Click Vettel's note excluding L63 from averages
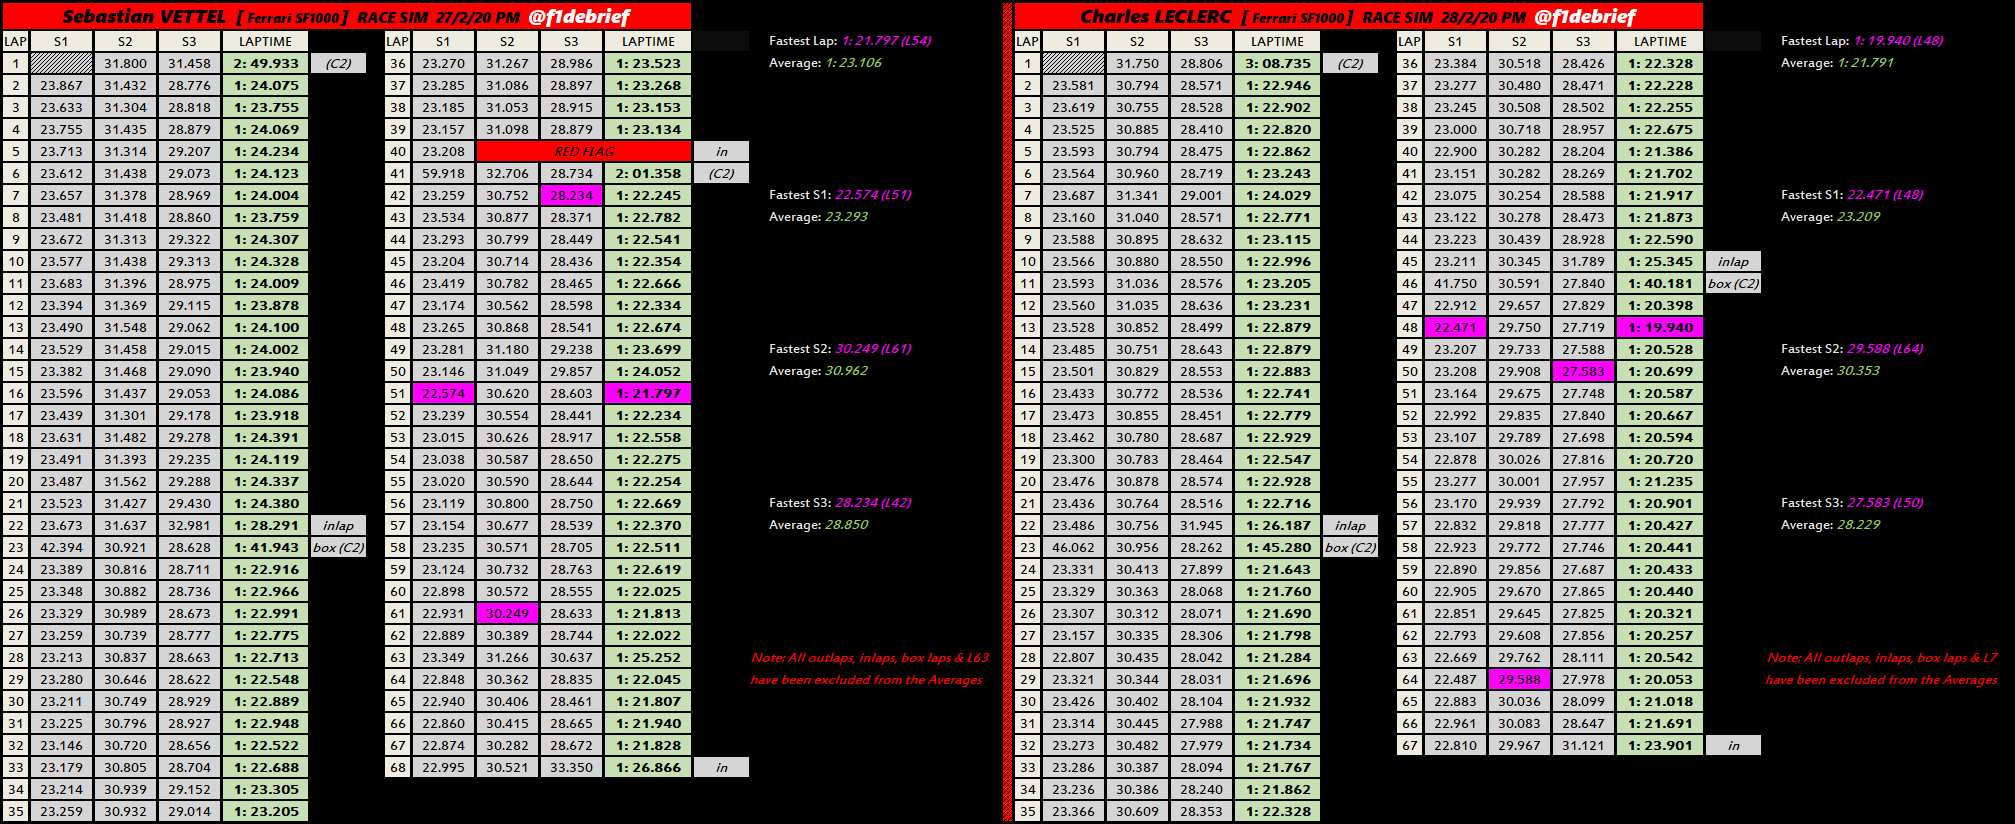Viewport: 2015px width, 824px height. [869, 669]
